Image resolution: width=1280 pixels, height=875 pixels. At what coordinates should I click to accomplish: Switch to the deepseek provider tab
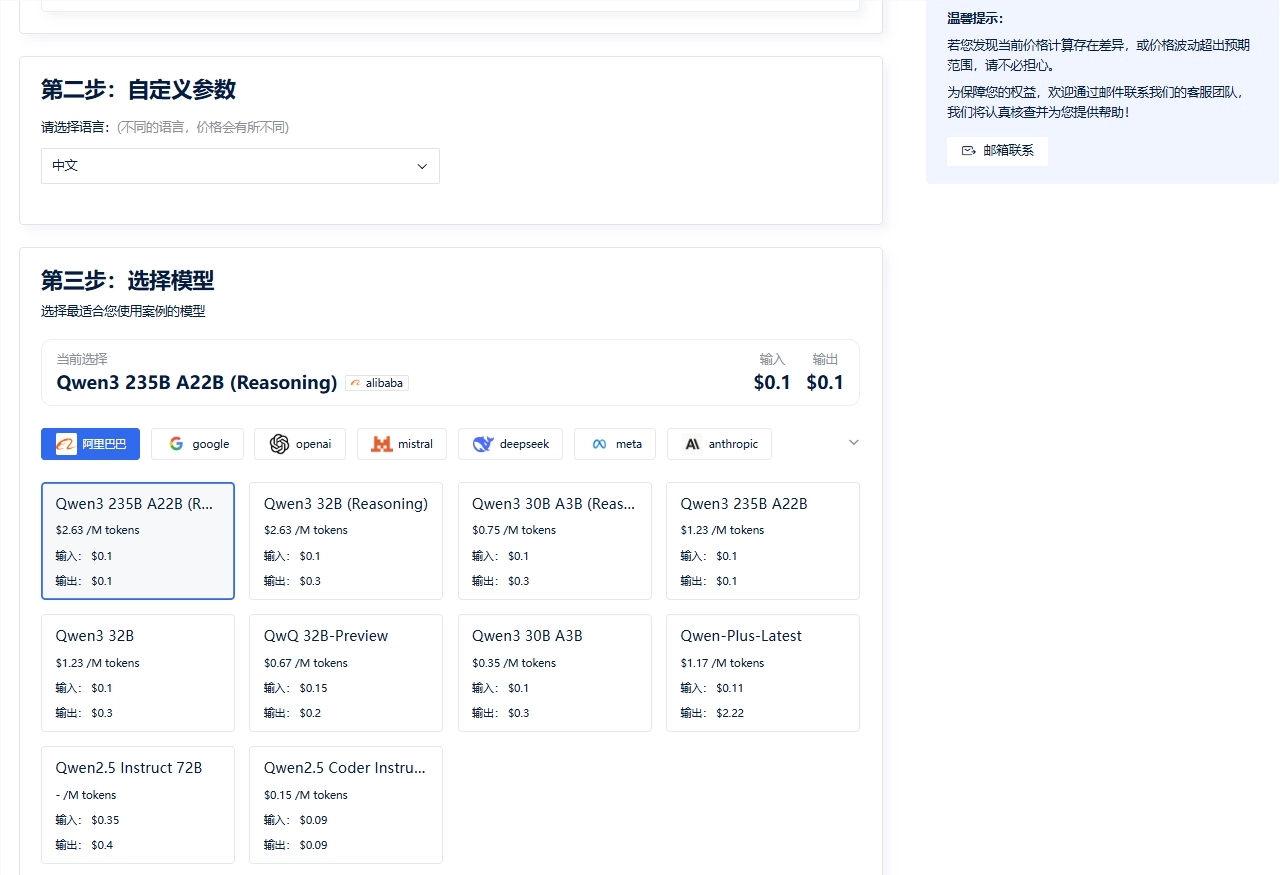pyautogui.click(x=510, y=444)
